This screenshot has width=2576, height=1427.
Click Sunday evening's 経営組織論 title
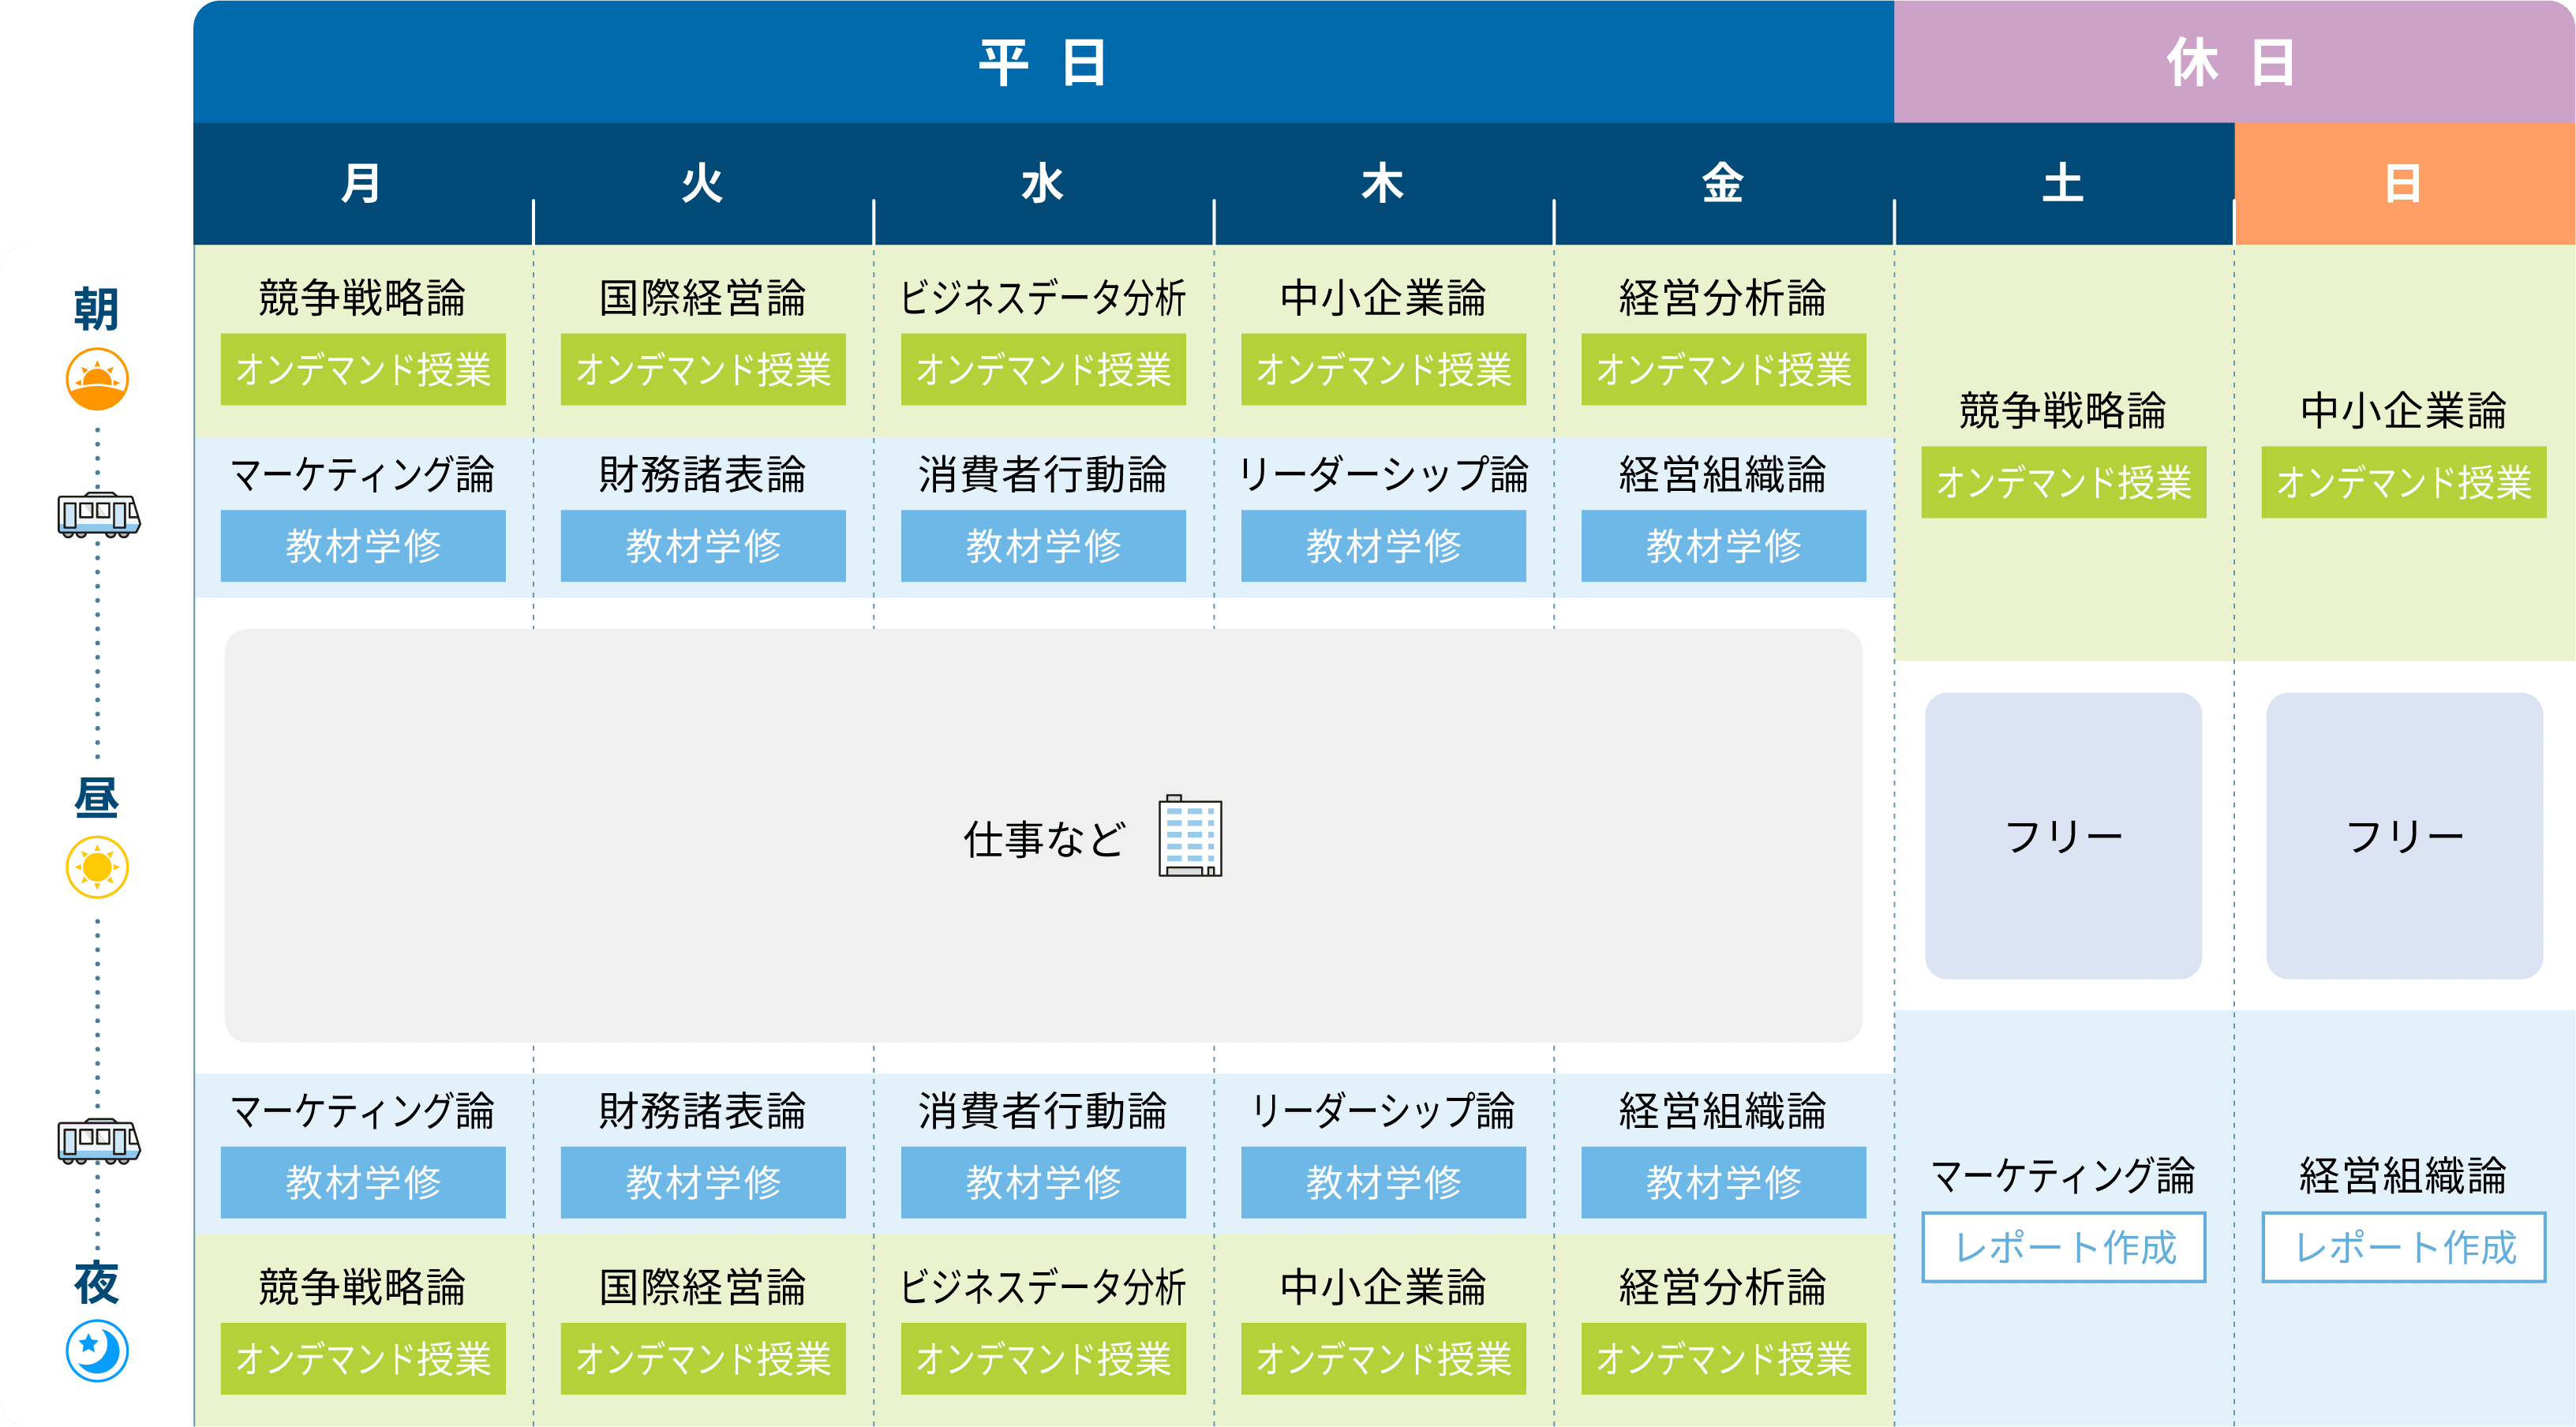pos(2404,1176)
